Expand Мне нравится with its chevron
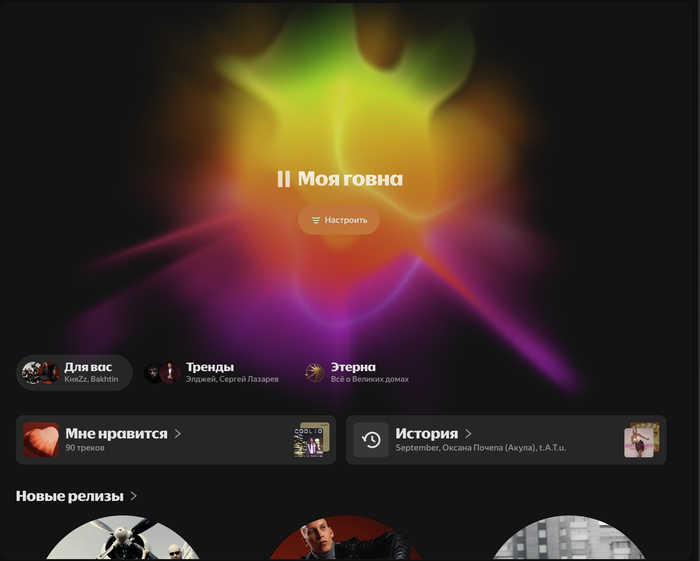 (178, 433)
